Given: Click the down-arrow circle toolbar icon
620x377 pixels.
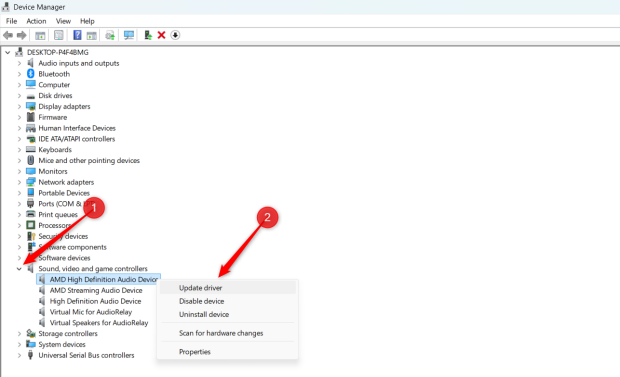Looking at the screenshot, I should [x=175, y=35].
